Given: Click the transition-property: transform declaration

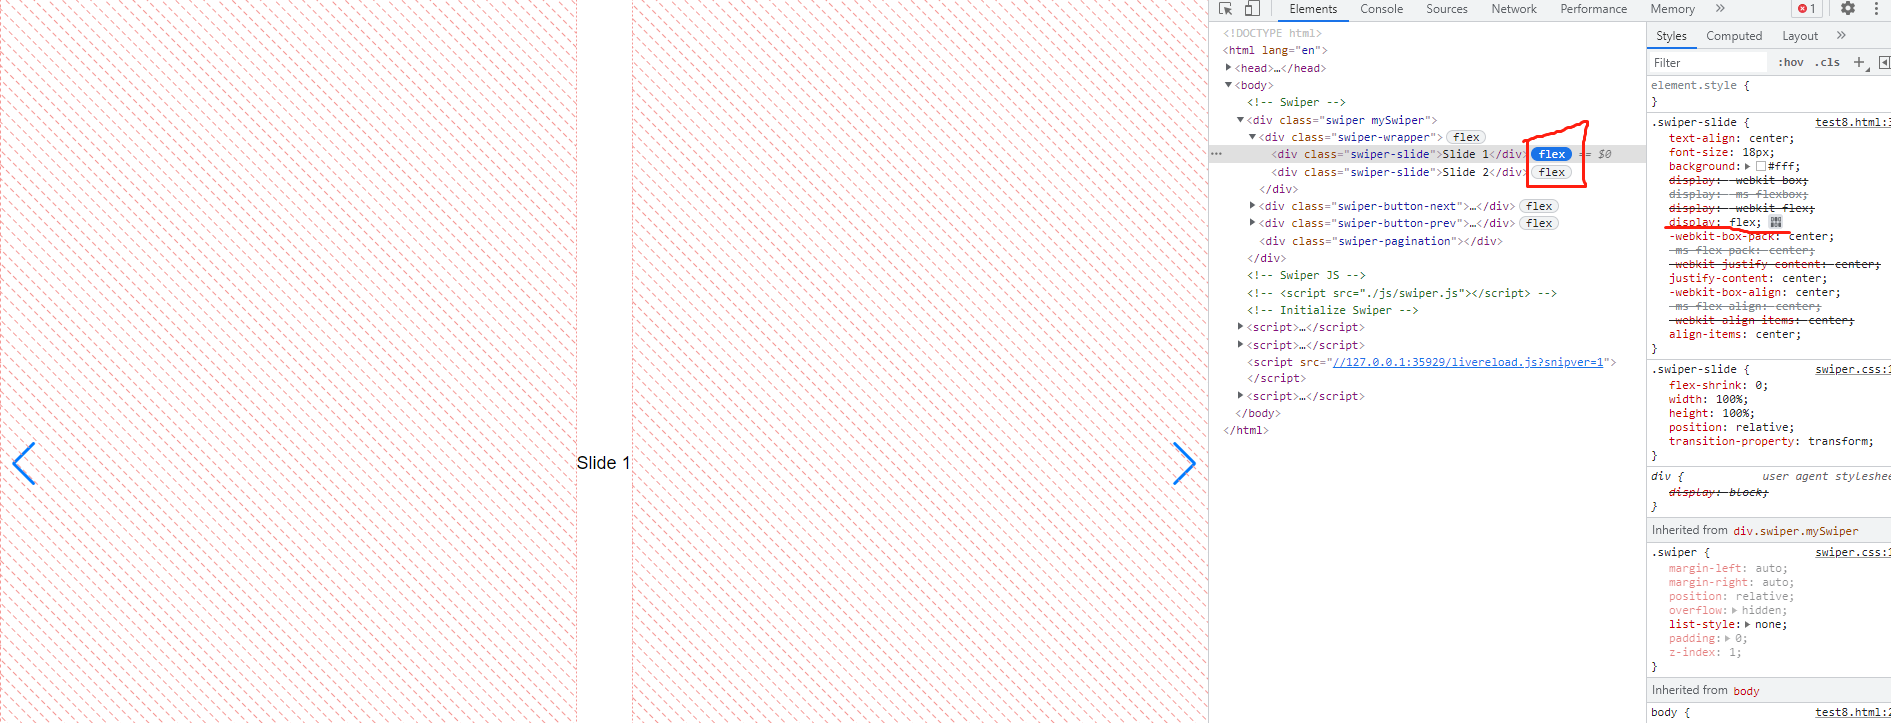Looking at the screenshot, I should (x=1771, y=441).
